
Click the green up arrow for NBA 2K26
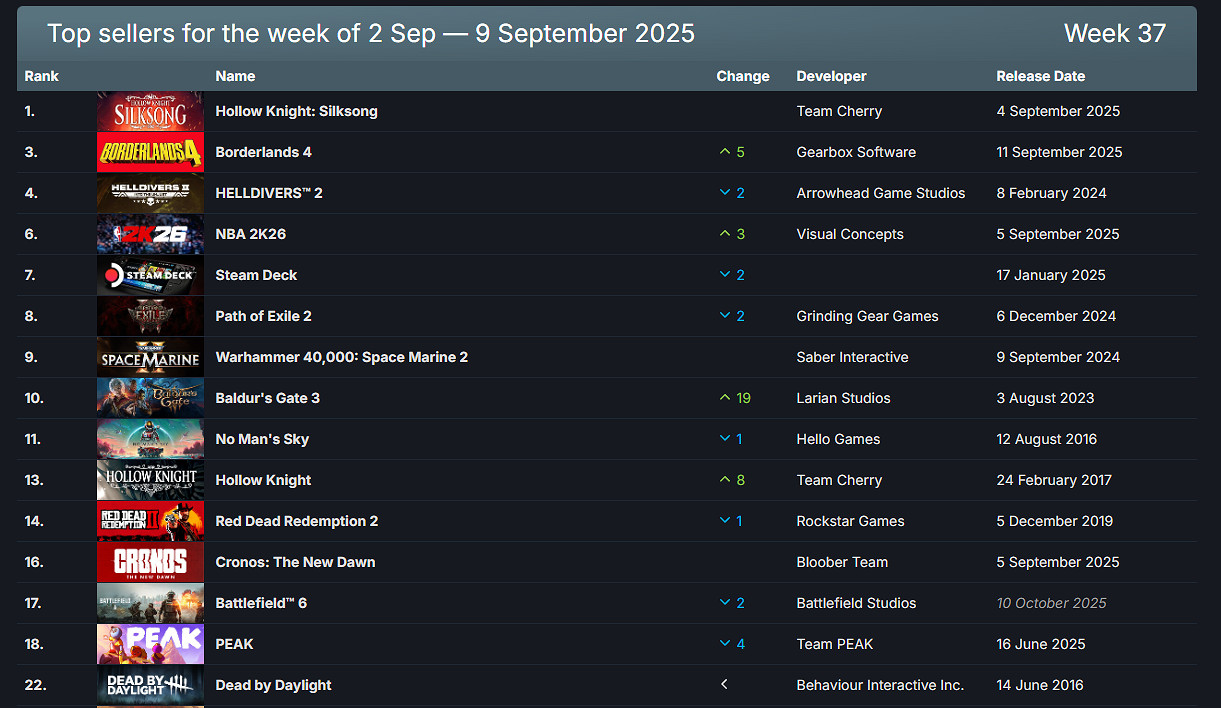pyautogui.click(x=725, y=234)
